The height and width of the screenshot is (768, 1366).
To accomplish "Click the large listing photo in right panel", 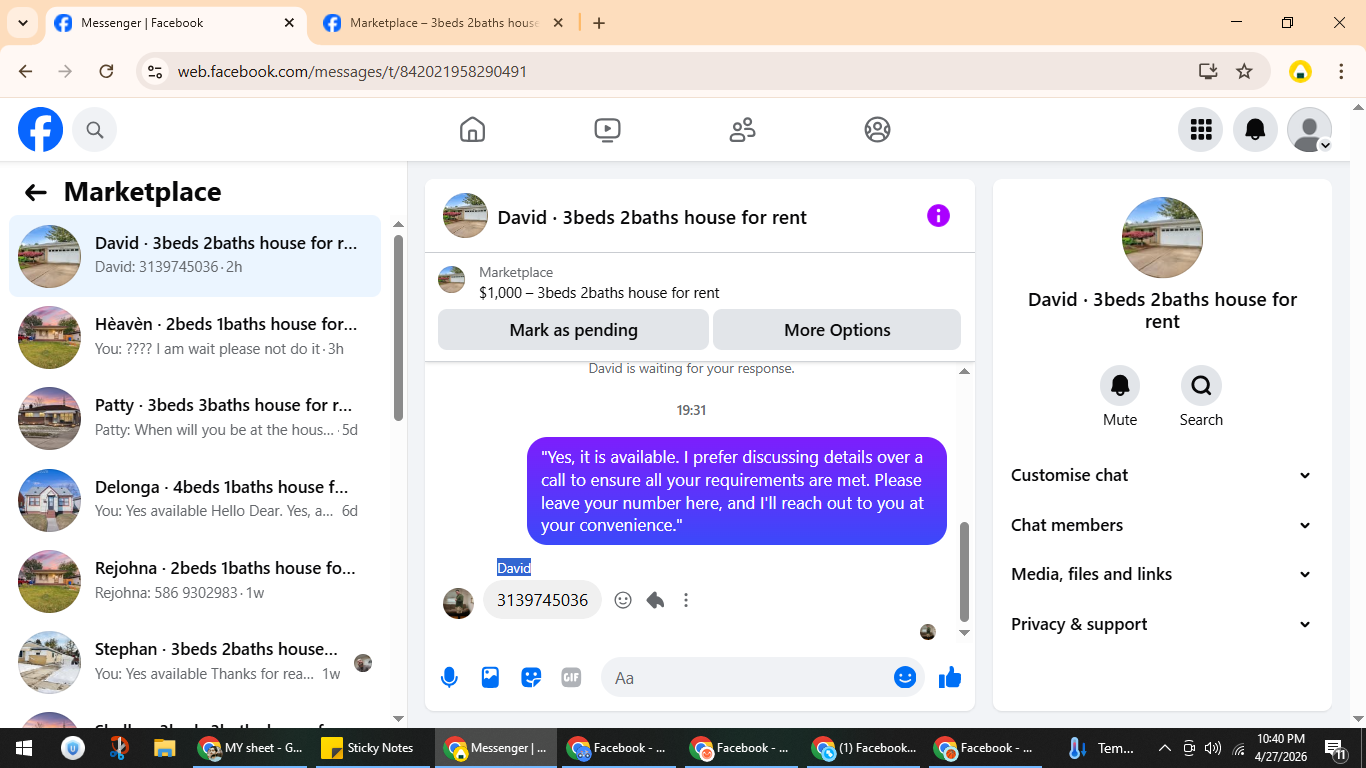I will [1162, 237].
